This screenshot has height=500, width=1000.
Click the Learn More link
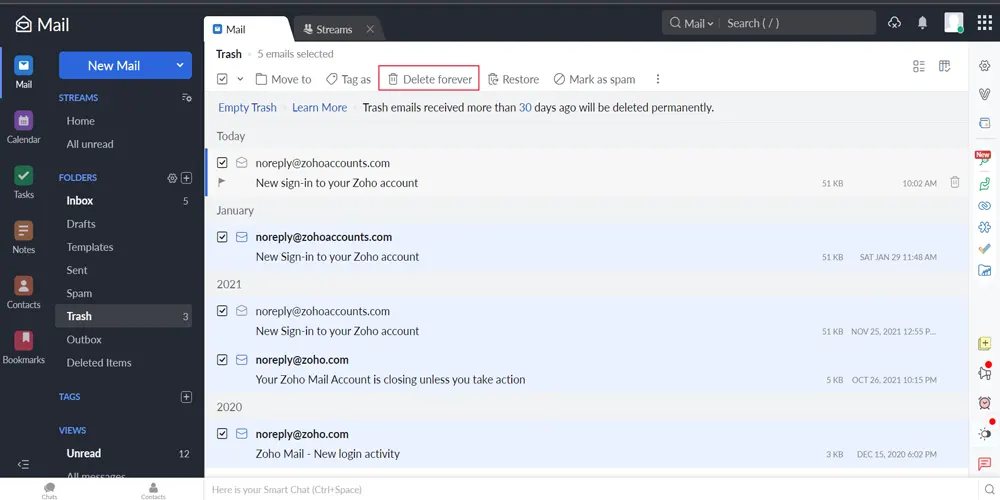pyautogui.click(x=320, y=107)
